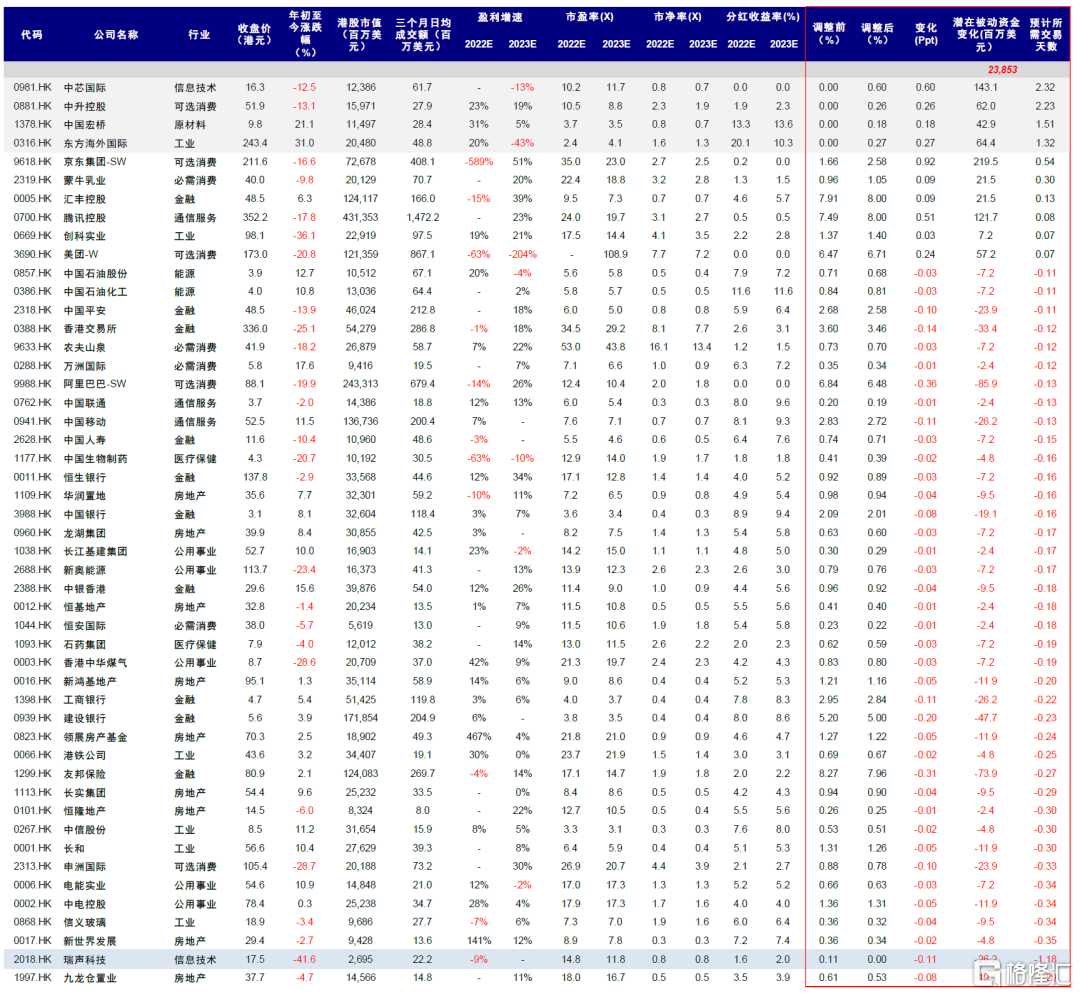Image resolution: width=1080 pixels, height=996 pixels.
Task: Click the 收盘价 column header
Action: 254,34
